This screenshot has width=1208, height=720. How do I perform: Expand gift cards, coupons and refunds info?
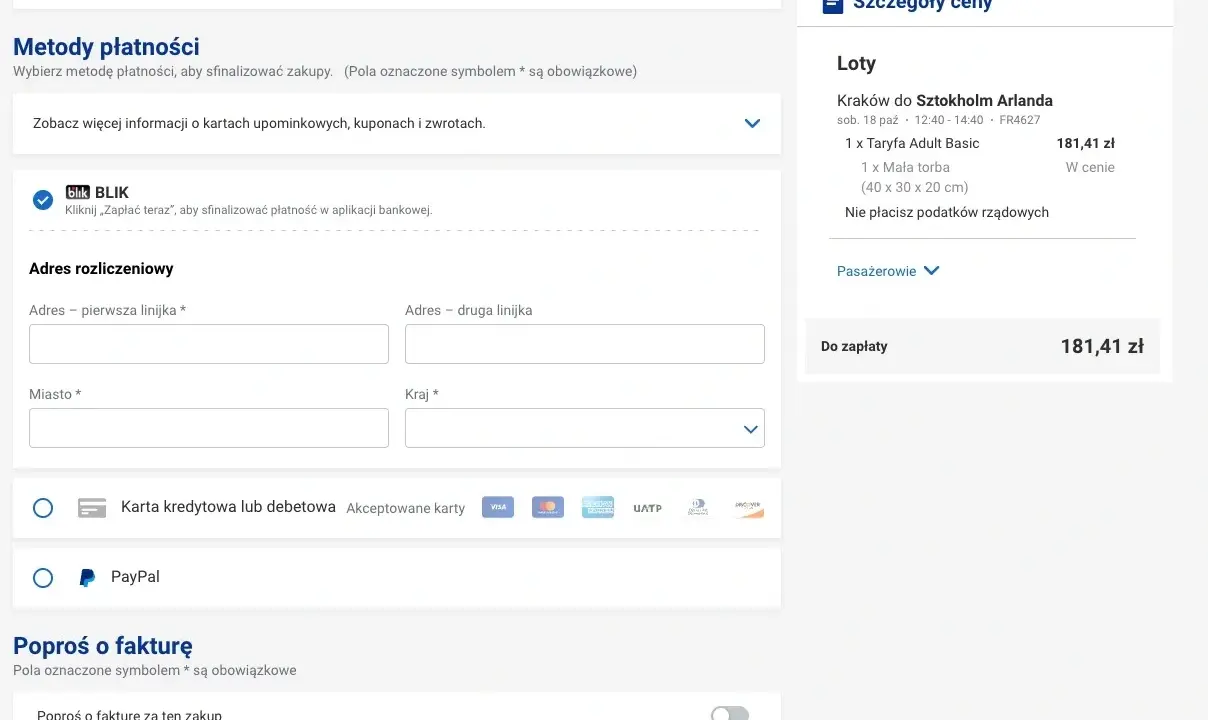click(753, 124)
